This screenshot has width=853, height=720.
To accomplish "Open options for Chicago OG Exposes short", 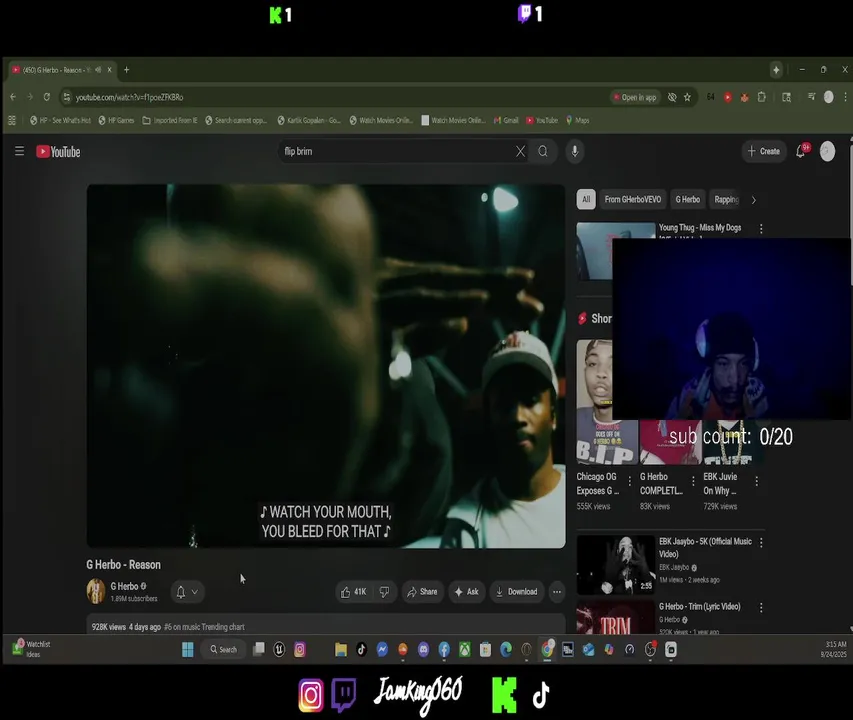I will click(x=629, y=481).
